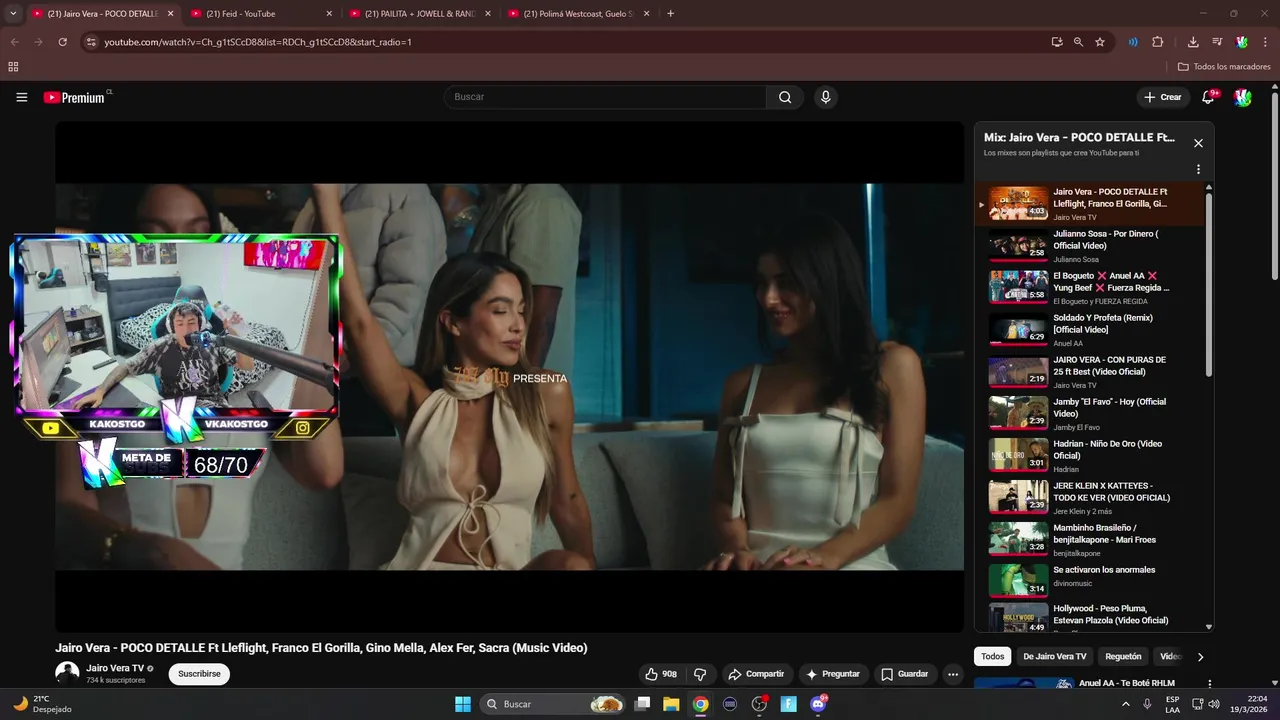Click the Compartir share button
This screenshot has width=1280, height=720.
756,674
